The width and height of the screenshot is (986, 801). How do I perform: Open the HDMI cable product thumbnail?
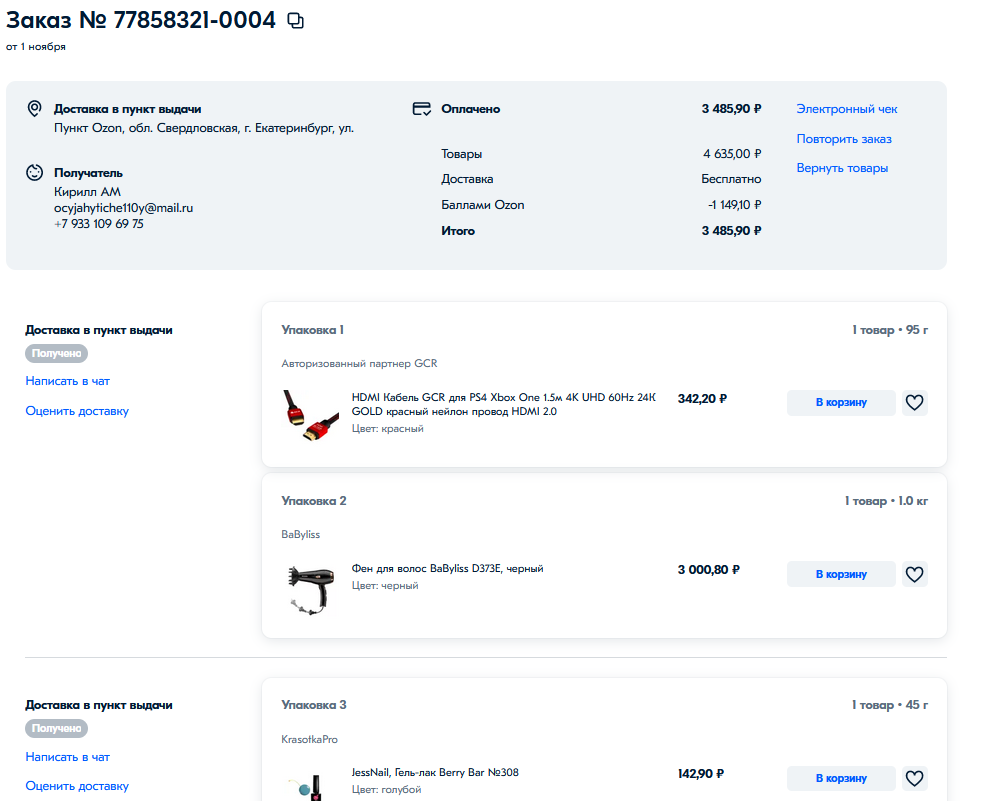click(311, 415)
